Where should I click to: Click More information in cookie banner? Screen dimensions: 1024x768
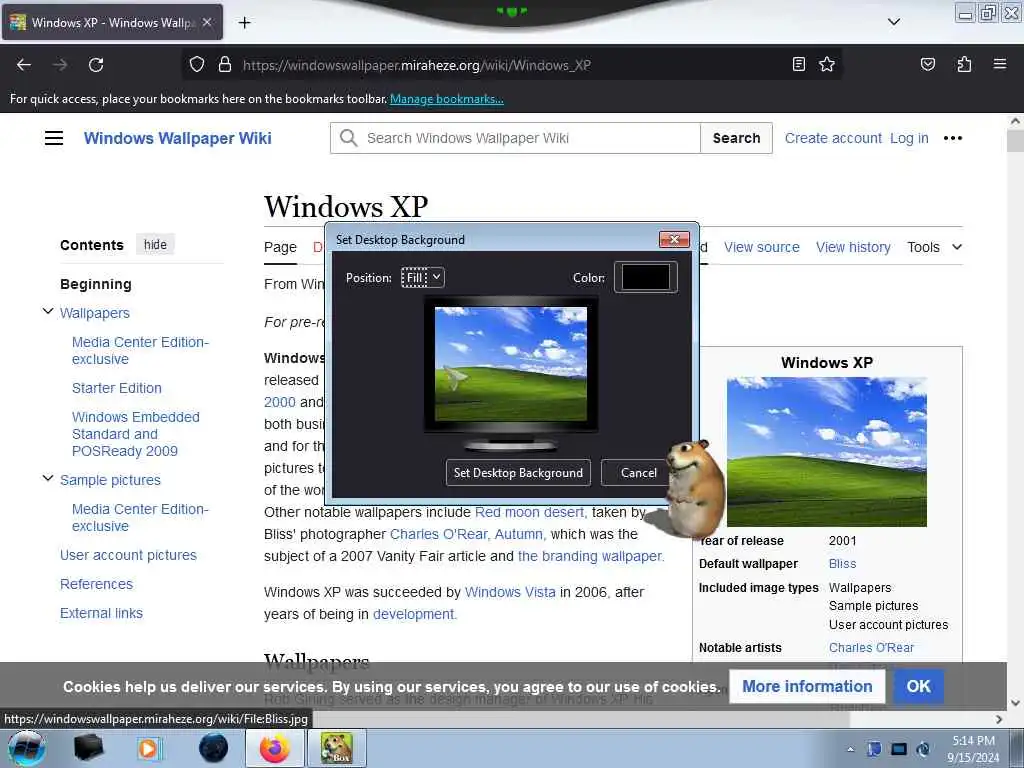(807, 686)
